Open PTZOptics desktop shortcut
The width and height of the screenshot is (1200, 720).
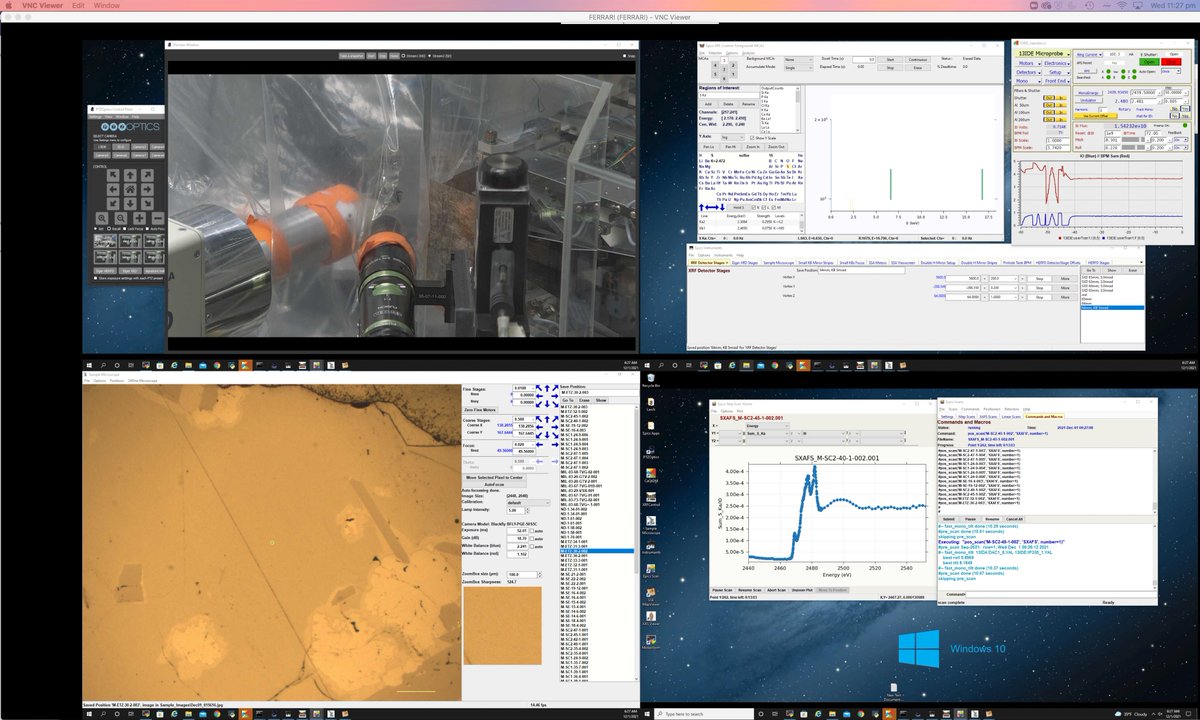pos(651,454)
